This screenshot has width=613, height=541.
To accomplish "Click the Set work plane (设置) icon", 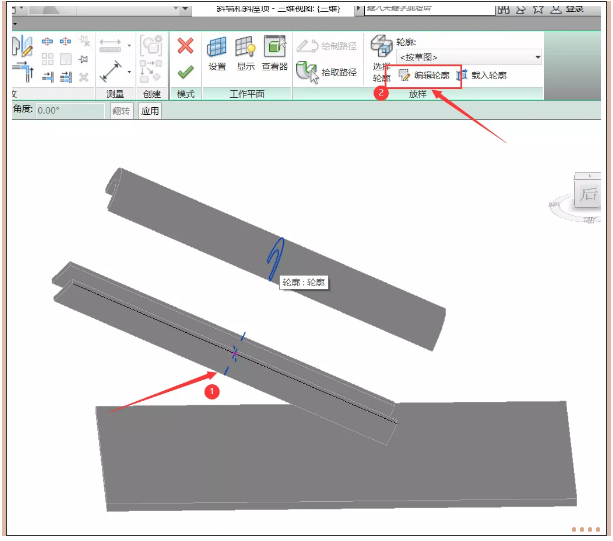I will [x=217, y=53].
